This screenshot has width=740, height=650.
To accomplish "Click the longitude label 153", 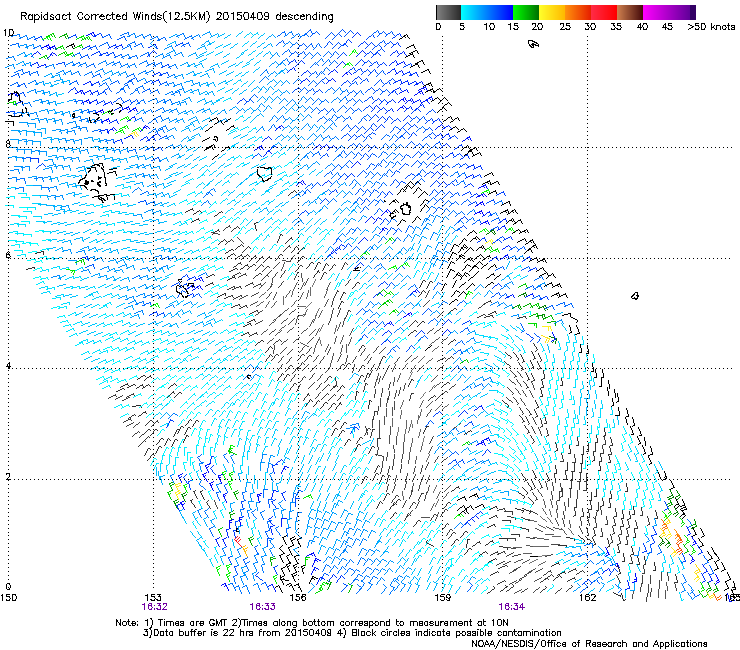I will 153,598.
